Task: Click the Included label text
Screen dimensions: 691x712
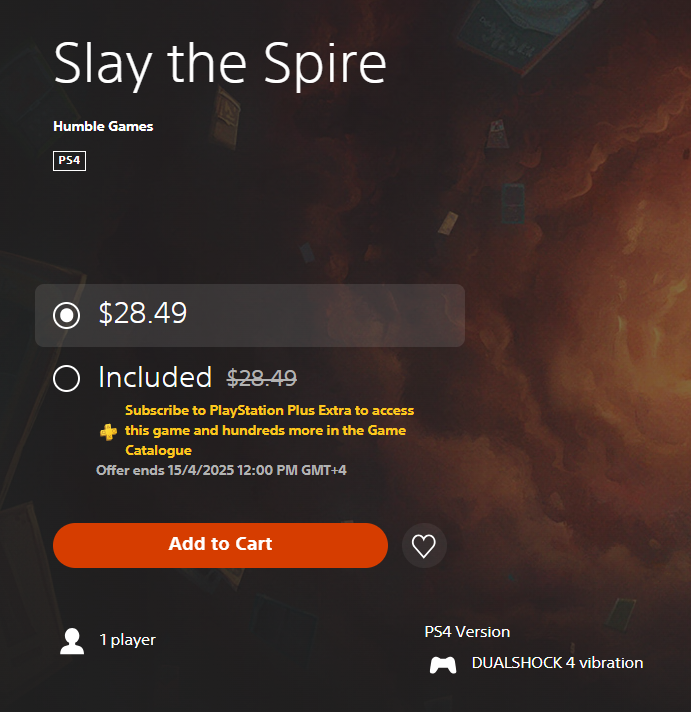Action: click(155, 377)
